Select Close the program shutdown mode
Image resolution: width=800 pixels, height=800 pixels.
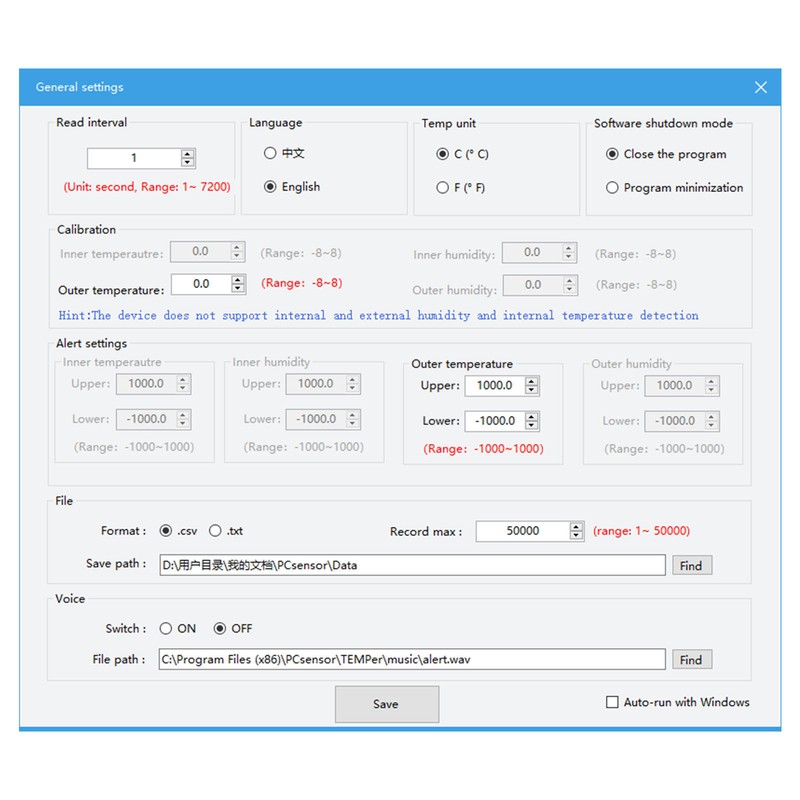[612, 154]
